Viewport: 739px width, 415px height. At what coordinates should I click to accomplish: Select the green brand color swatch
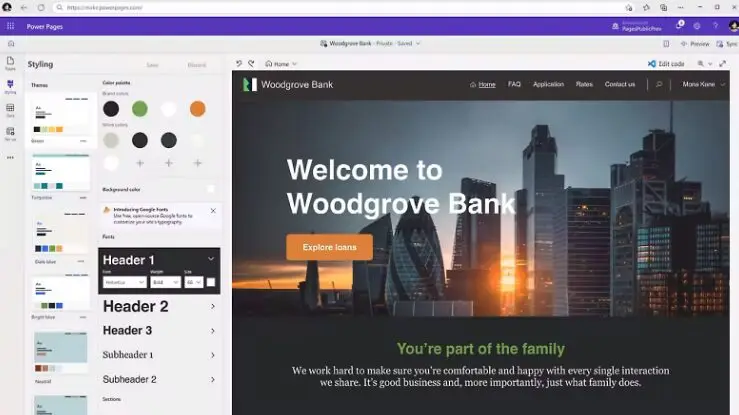coord(140,109)
